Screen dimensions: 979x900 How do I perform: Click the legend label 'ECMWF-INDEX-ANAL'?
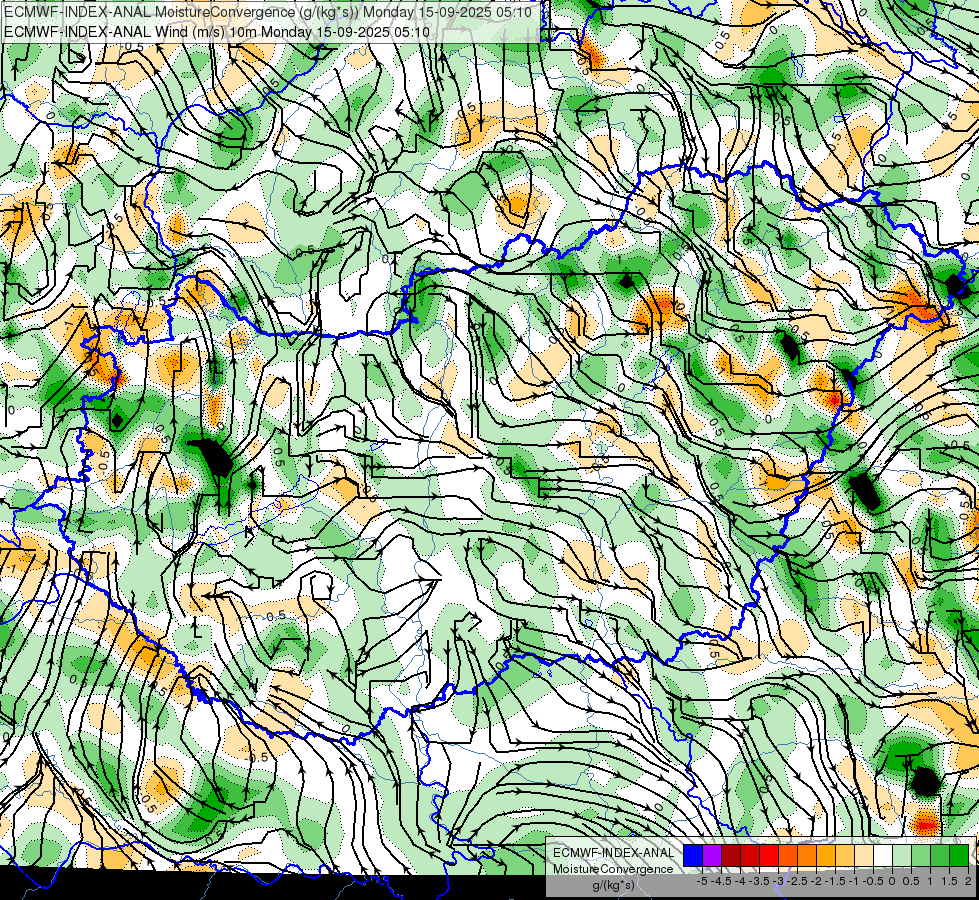[x=614, y=853]
